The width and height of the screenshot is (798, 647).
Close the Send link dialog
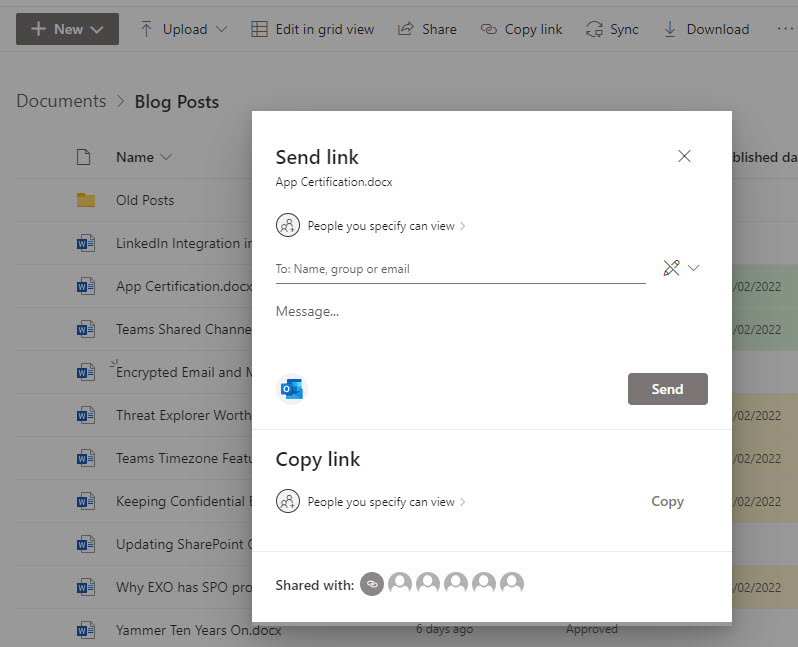684,156
